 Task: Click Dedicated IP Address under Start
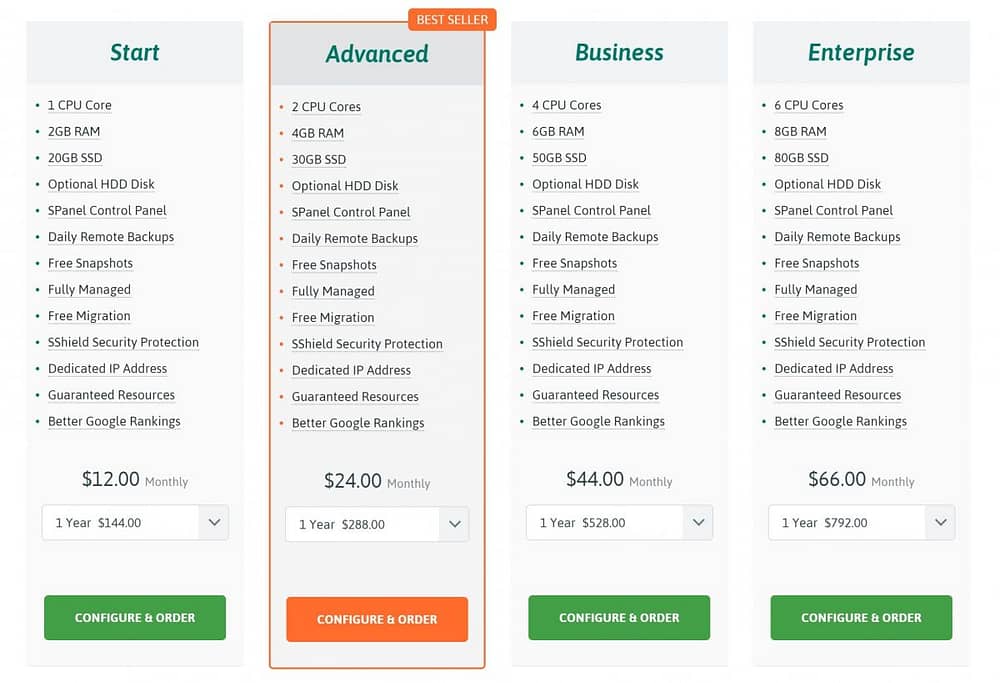pos(107,369)
